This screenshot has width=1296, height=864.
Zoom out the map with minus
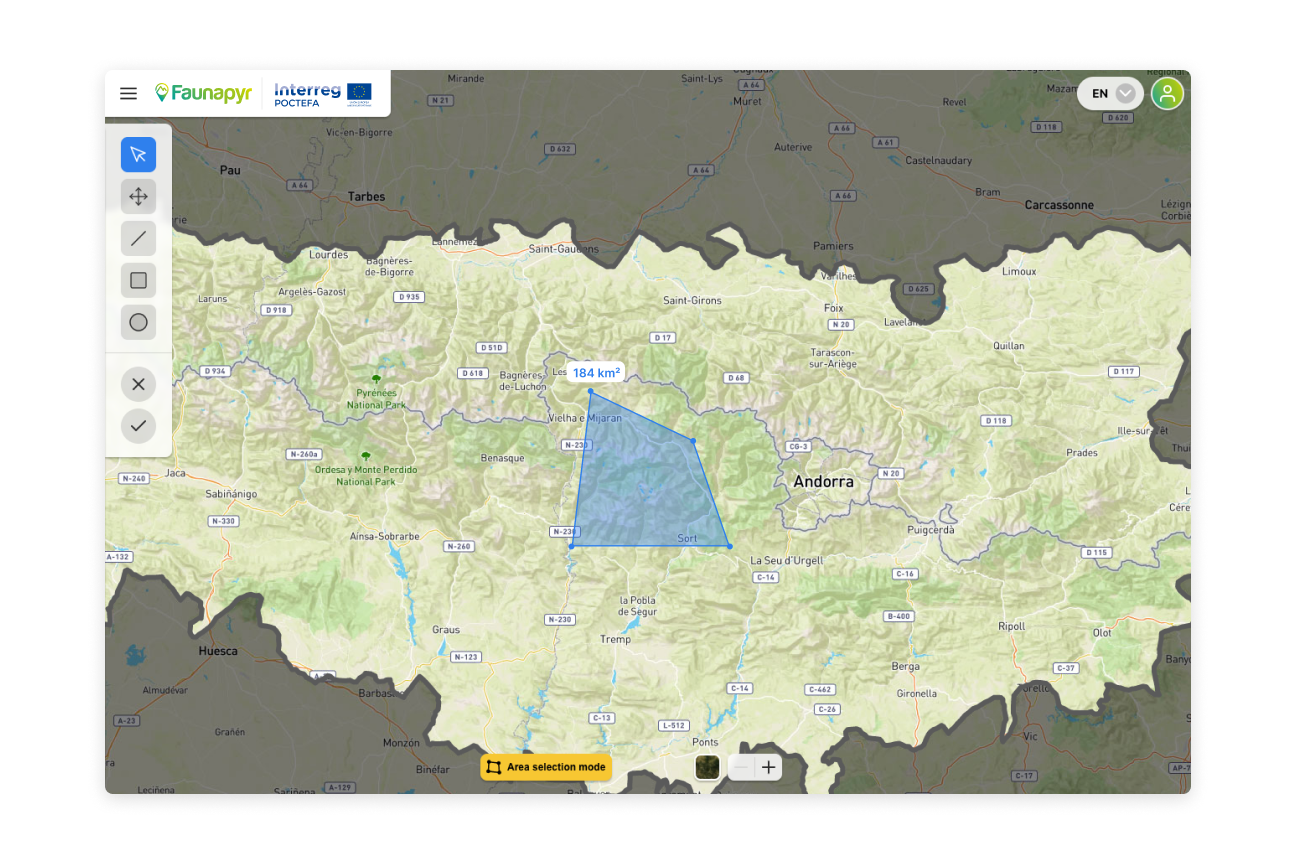click(x=742, y=767)
